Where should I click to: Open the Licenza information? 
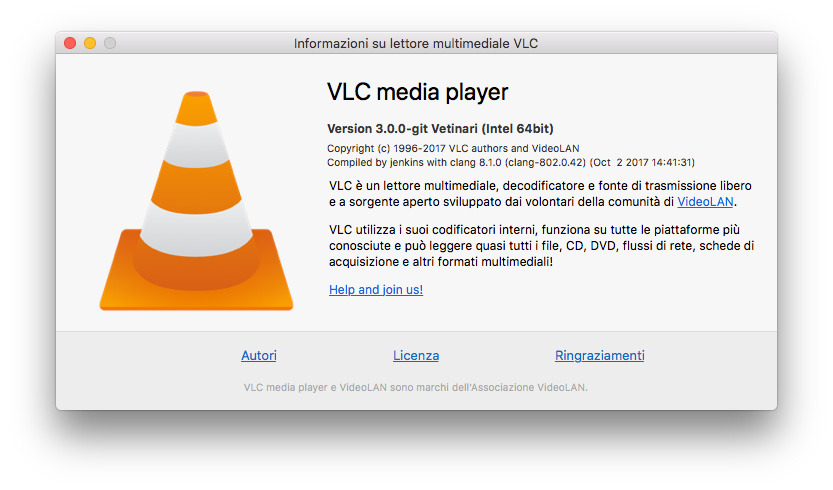(x=416, y=356)
